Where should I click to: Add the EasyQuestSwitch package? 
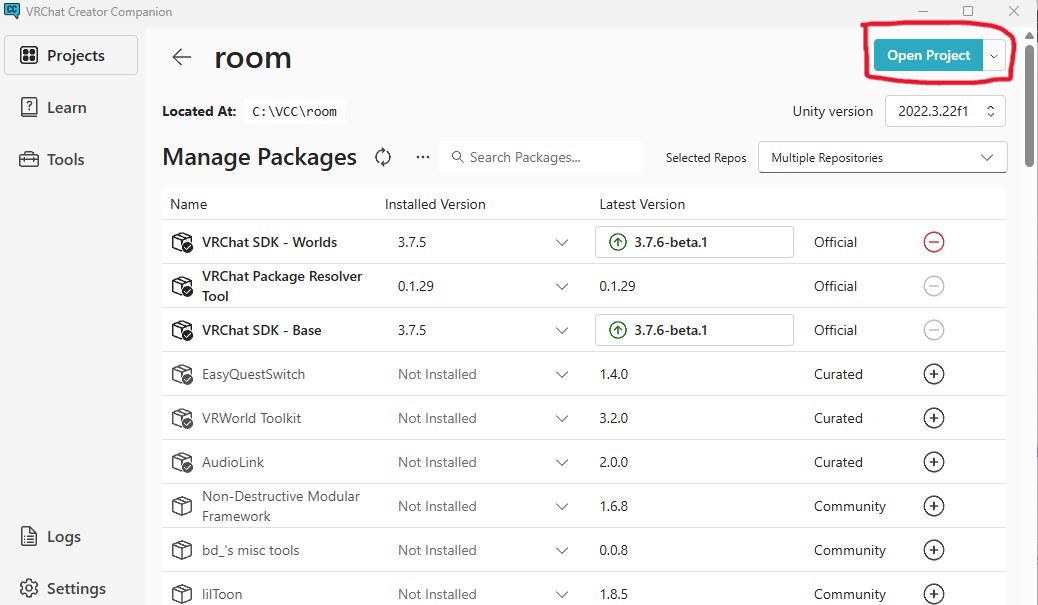click(x=933, y=374)
